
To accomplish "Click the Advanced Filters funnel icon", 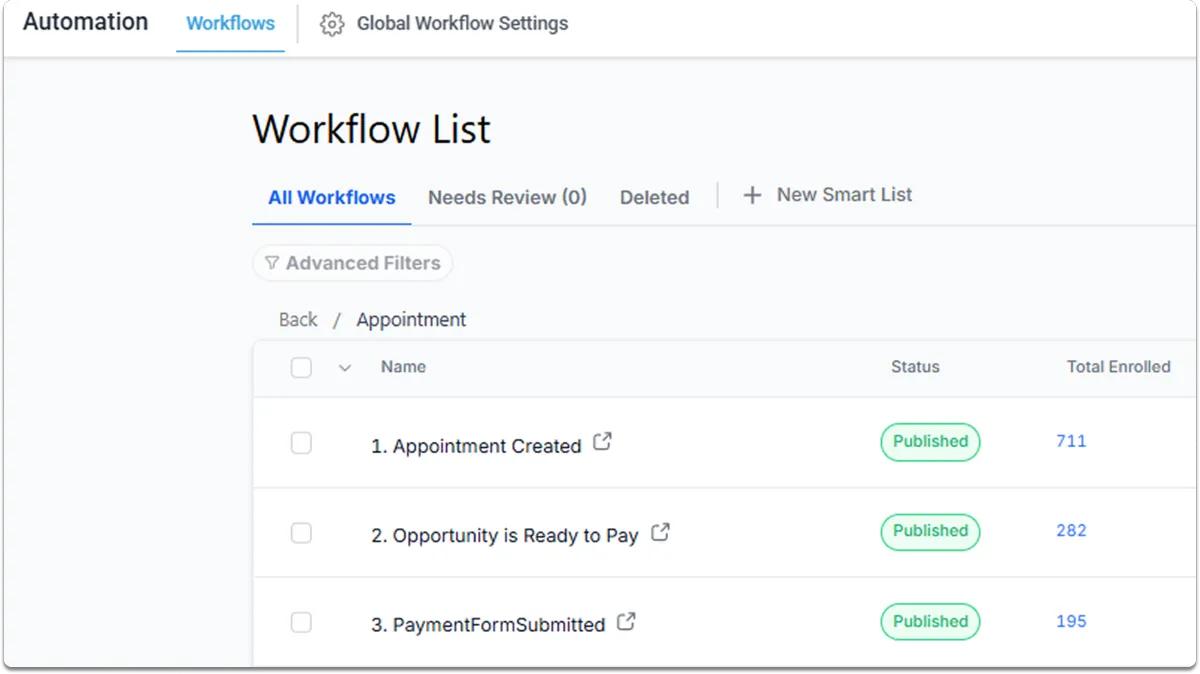I will click(271, 263).
